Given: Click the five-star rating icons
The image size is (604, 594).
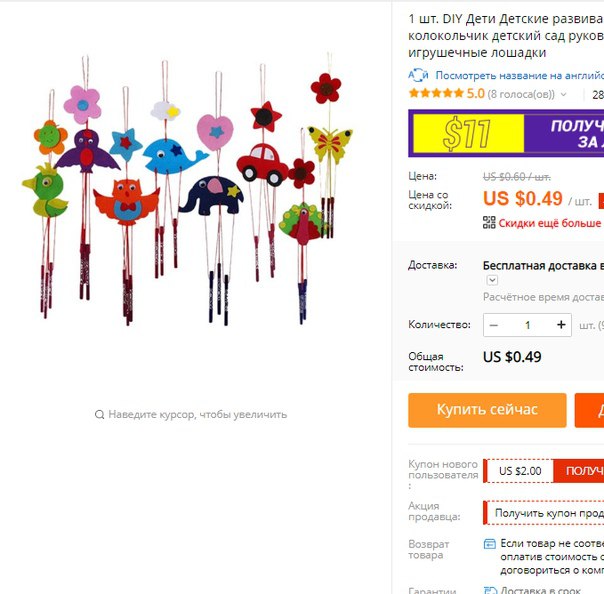Looking at the screenshot, I should pos(436,93).
